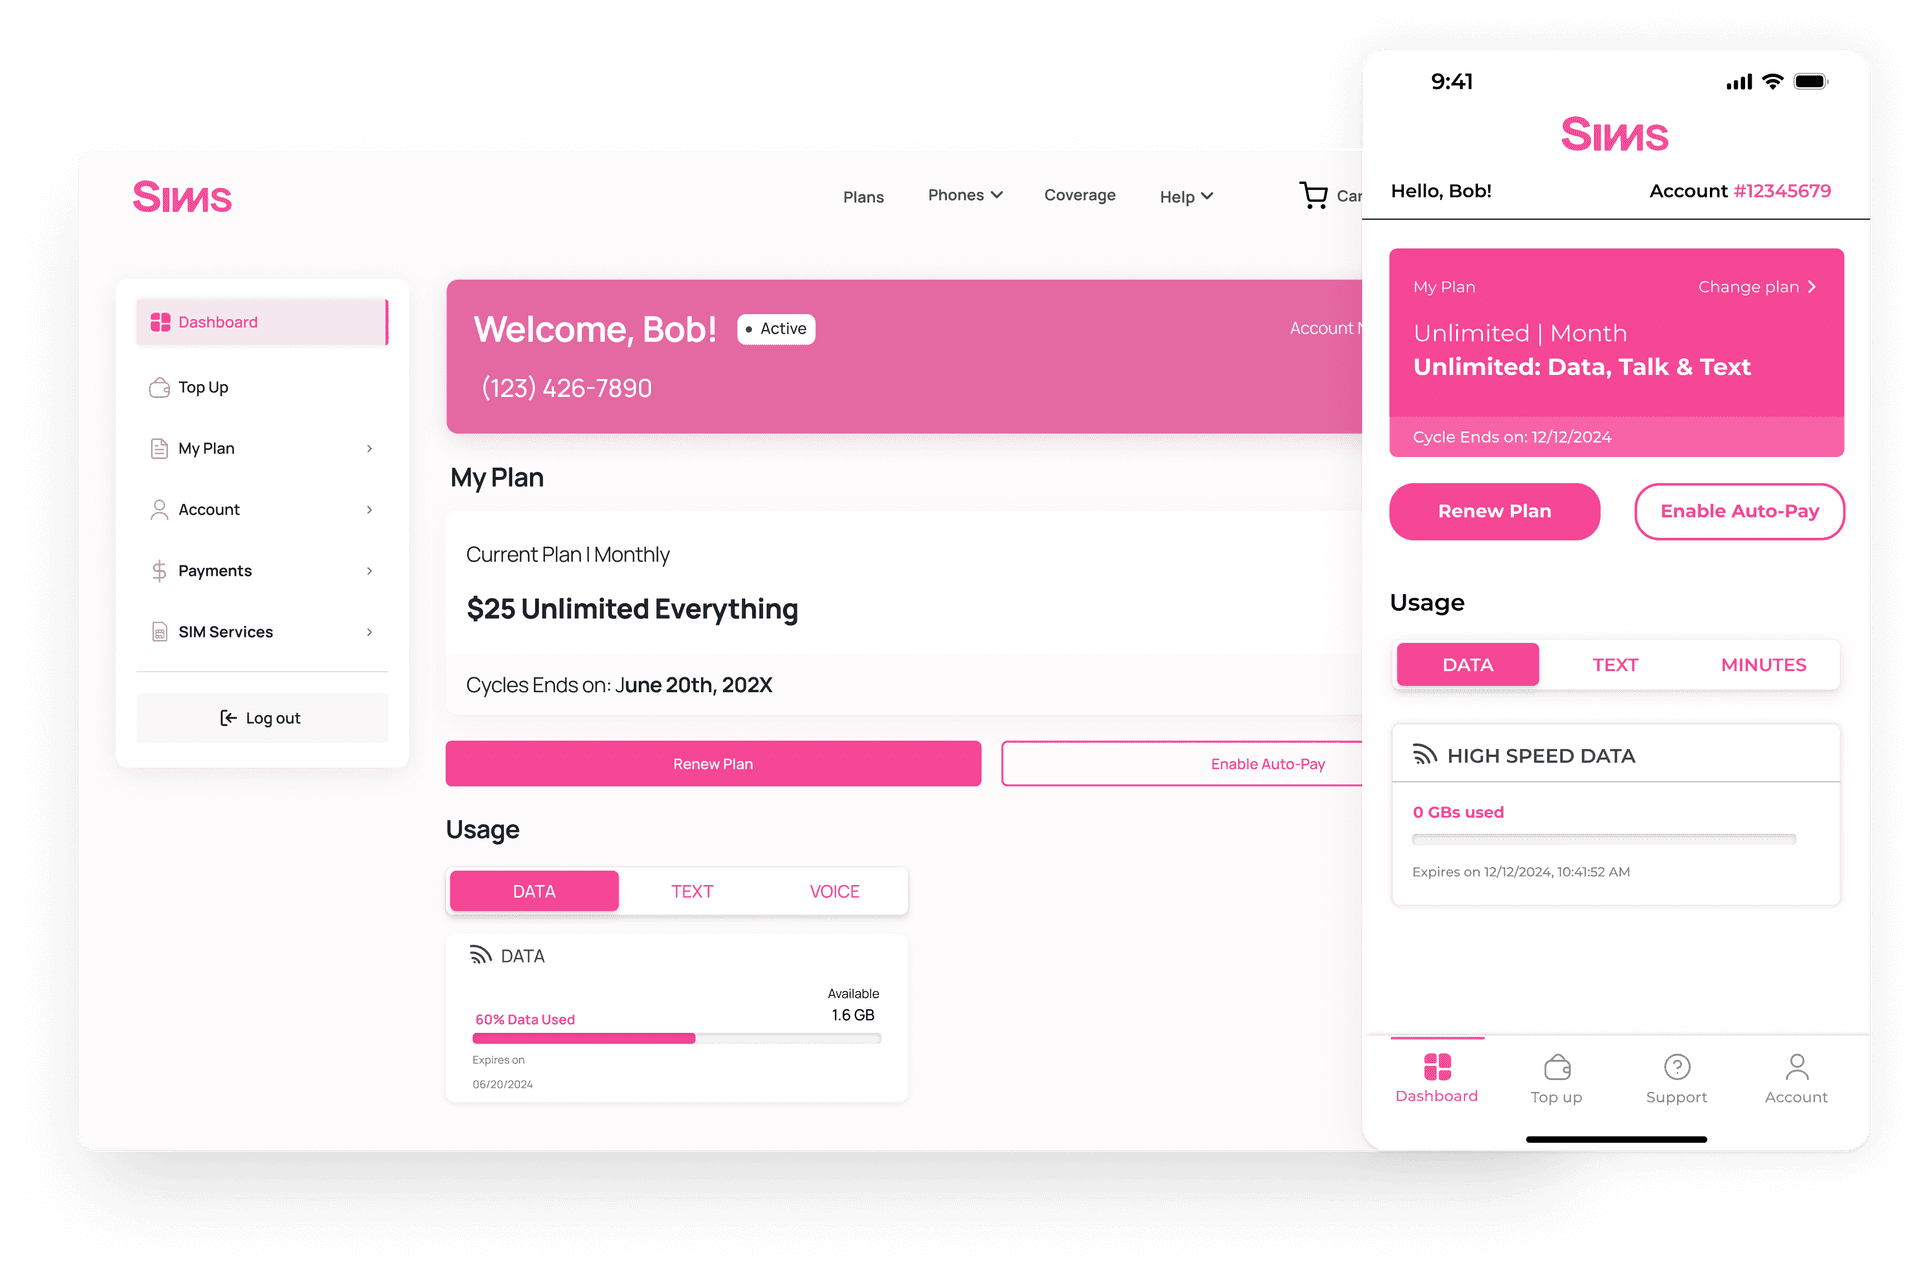Viewport: 1920px width, 1273px height.
Task: Expand the Phones navigation dropdown
Action: [966, 196]
